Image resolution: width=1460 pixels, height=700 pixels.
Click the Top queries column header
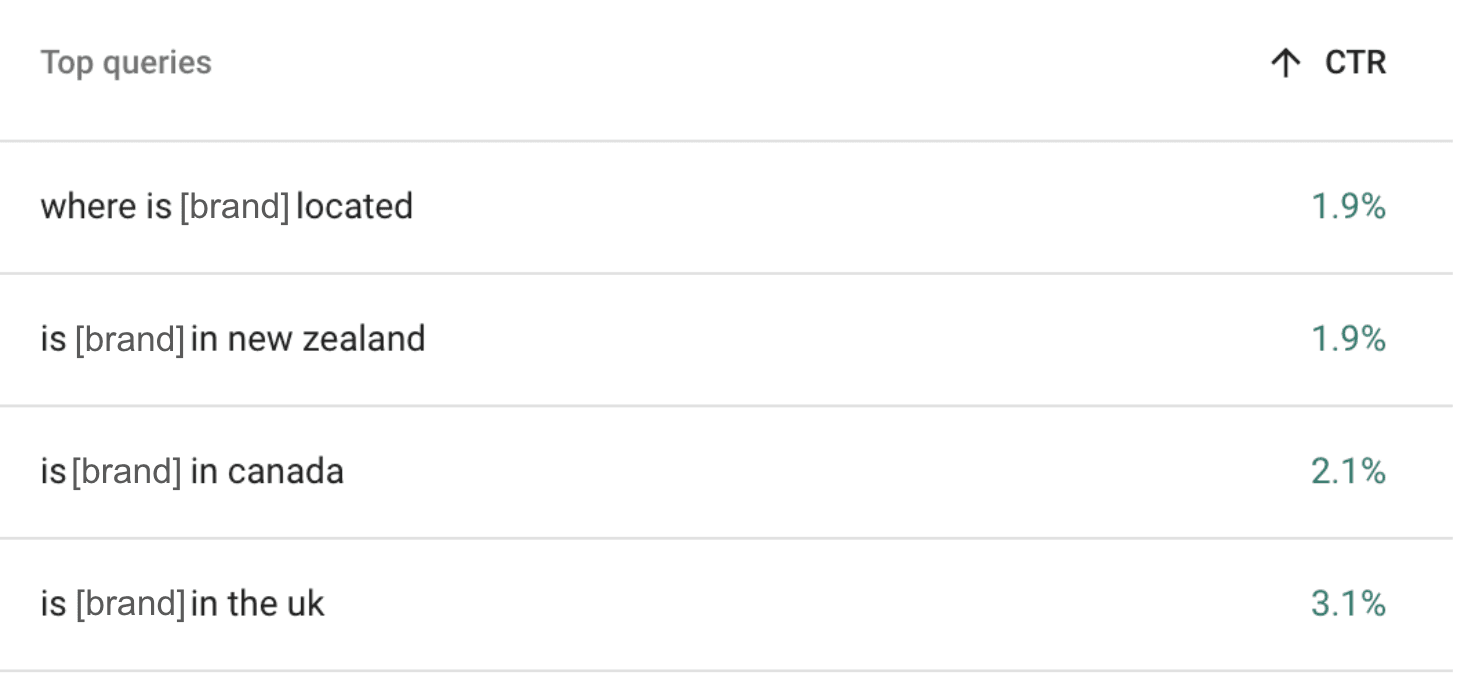126,63
